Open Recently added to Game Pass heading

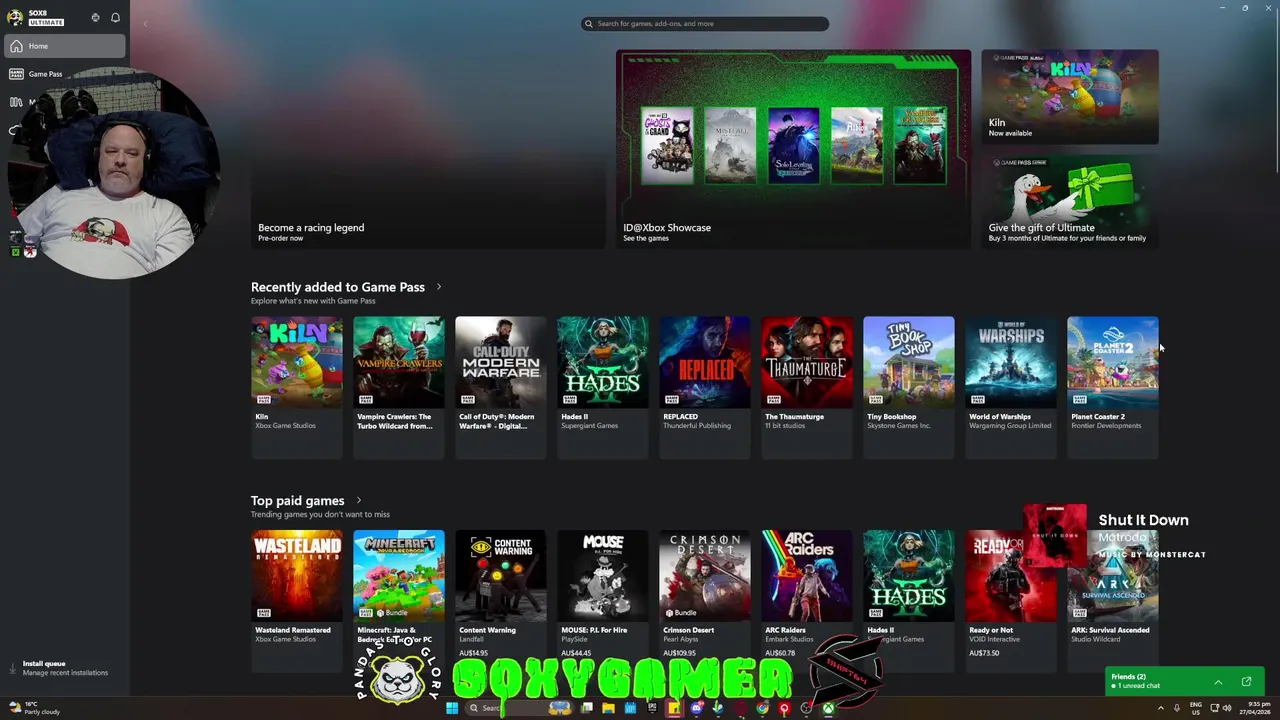tap(338, 287)
